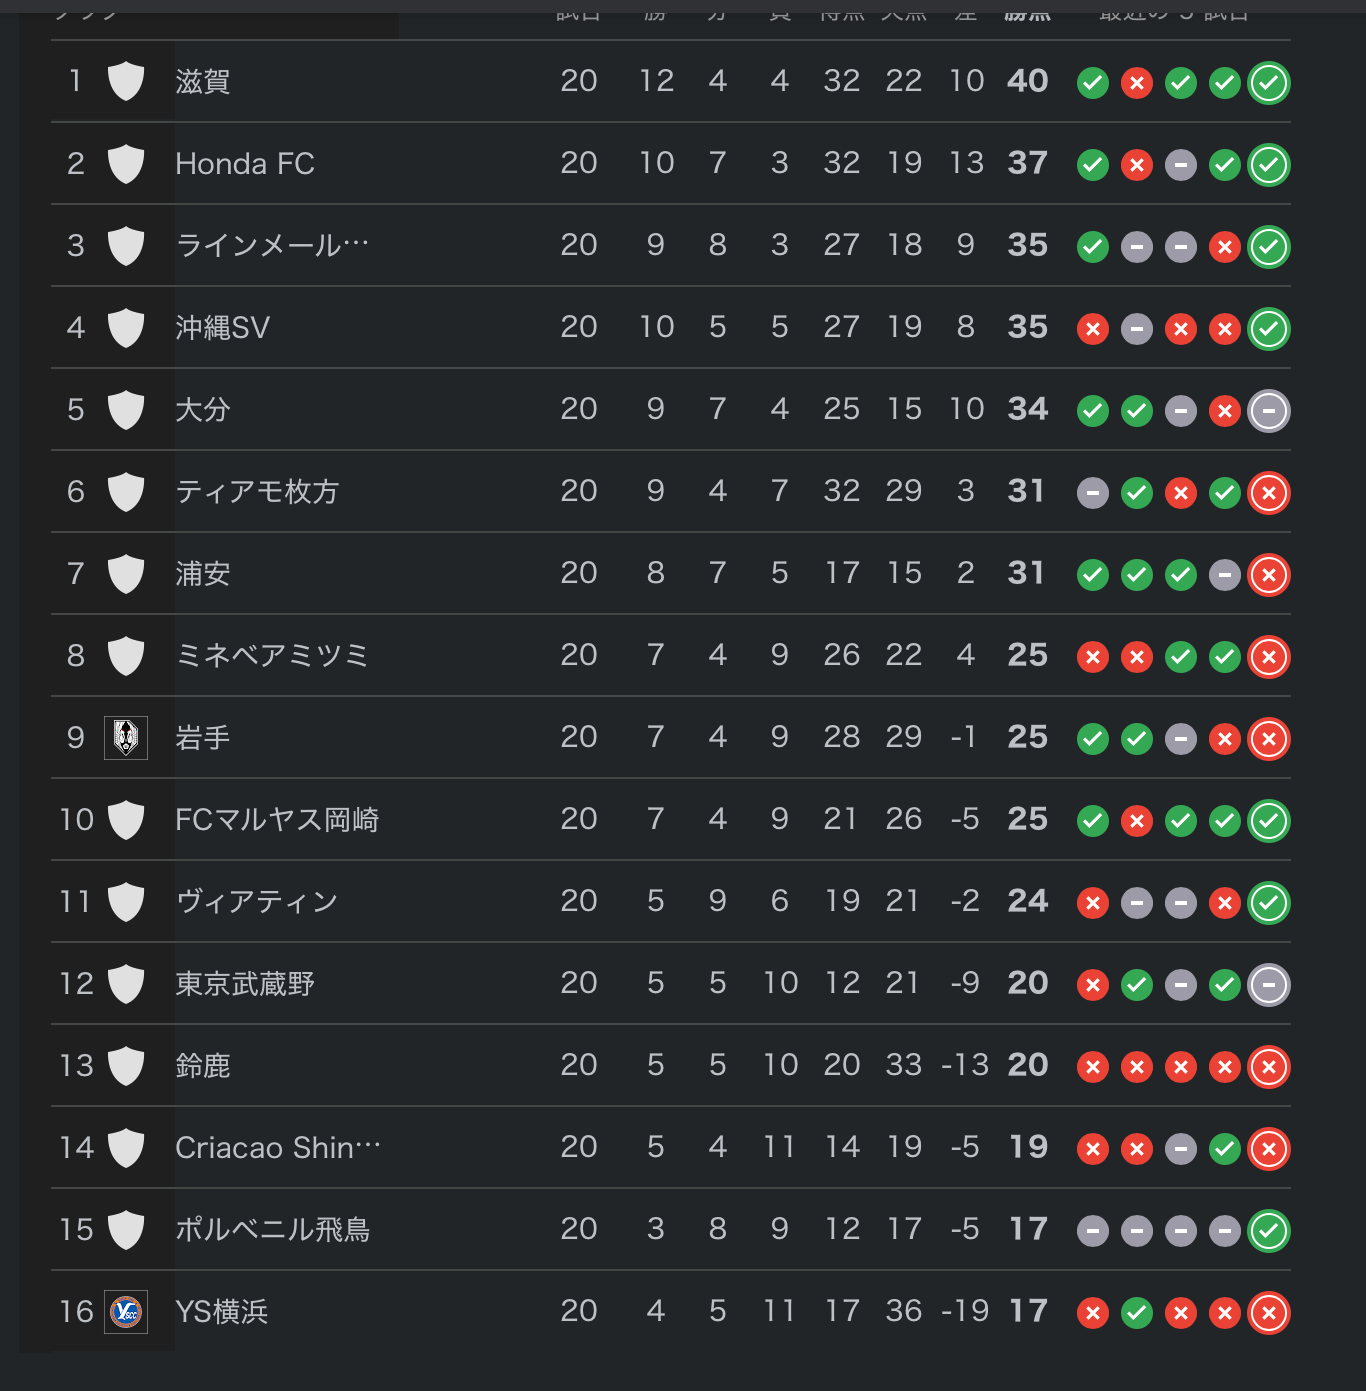Click 大分's outlined gray draw result icon
1366x1391 pixels.
pyautogui.click(x=1269, y=411)
